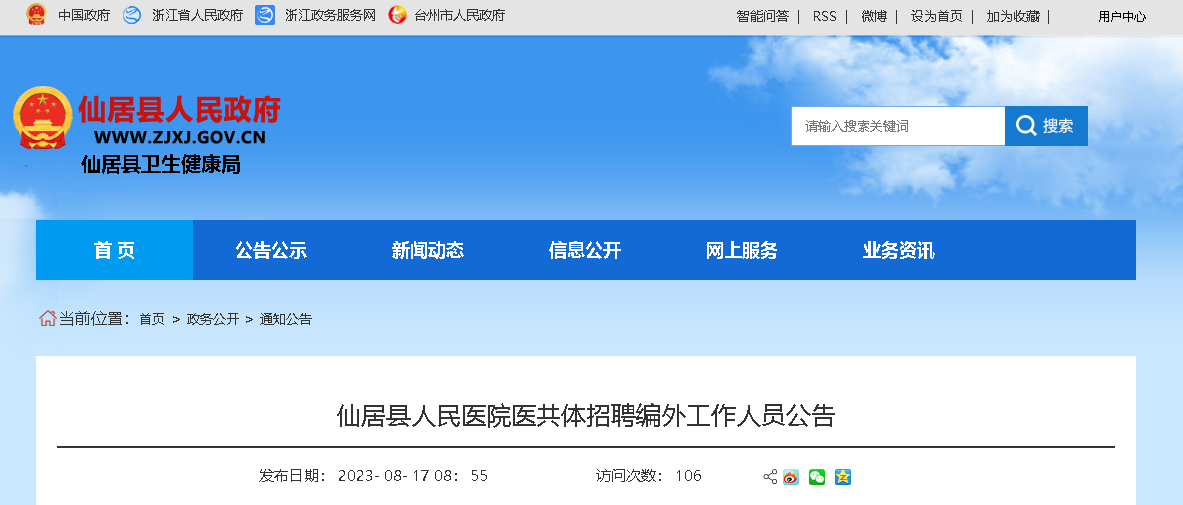Click the China national emblem icon in top bar

coord(35,15)
